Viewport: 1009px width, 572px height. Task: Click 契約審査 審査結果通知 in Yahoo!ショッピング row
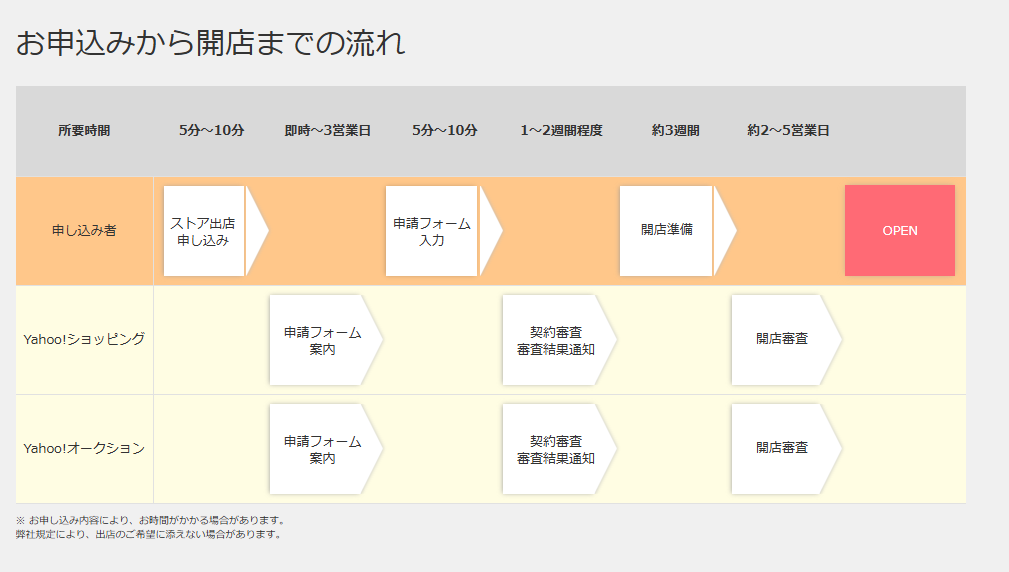click(x=559, y=340)
